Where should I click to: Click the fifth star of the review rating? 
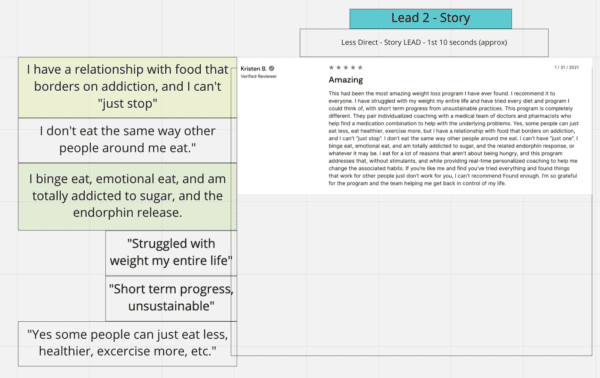pos(360,68)
